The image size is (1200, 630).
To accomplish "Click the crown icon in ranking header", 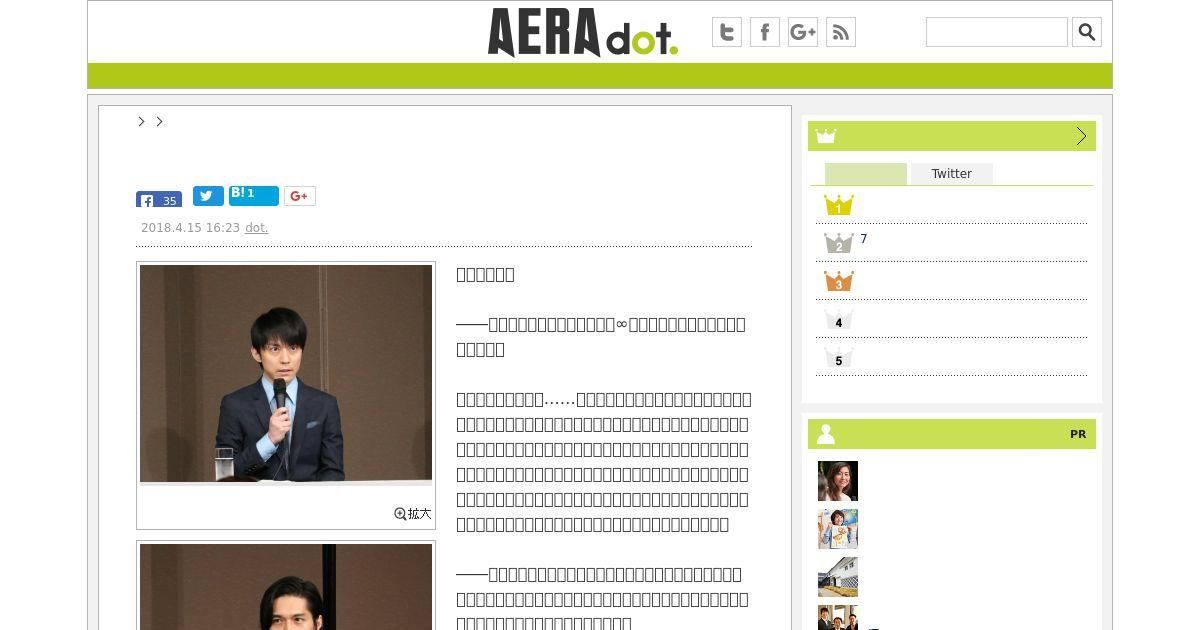I will pos(826,136).
